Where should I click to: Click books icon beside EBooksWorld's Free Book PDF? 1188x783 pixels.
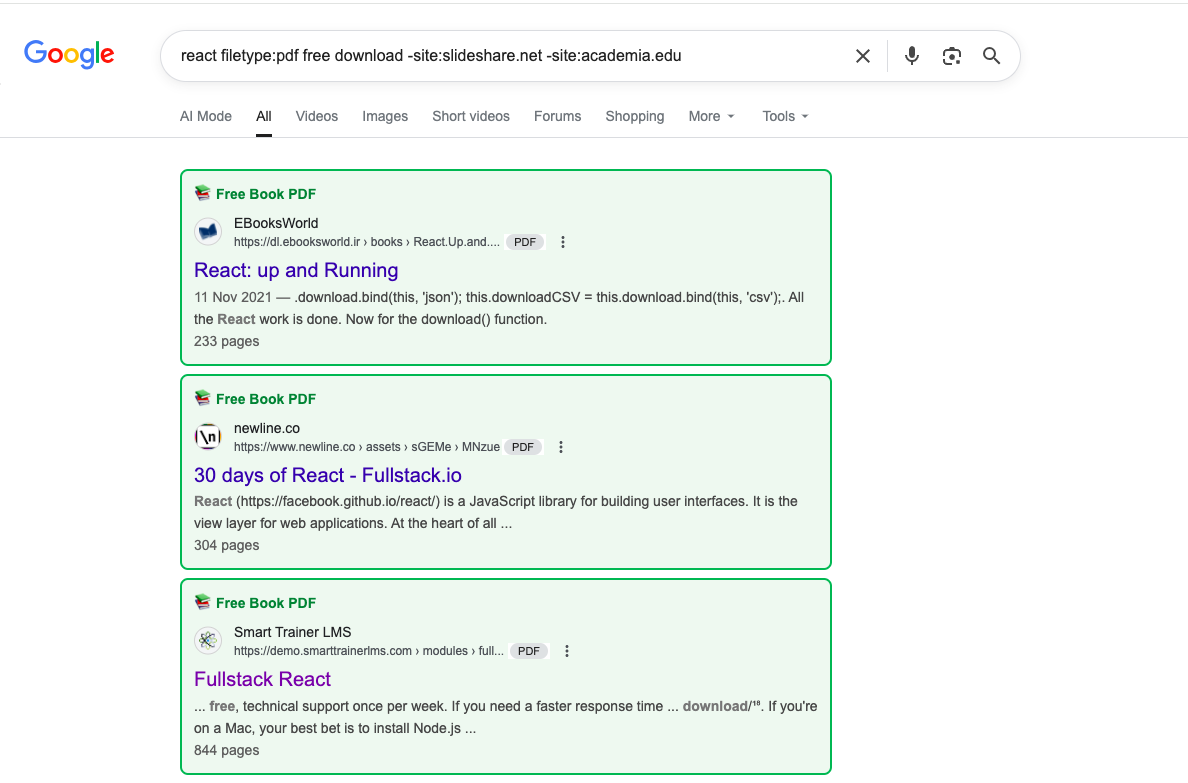(x=202, y=193)
